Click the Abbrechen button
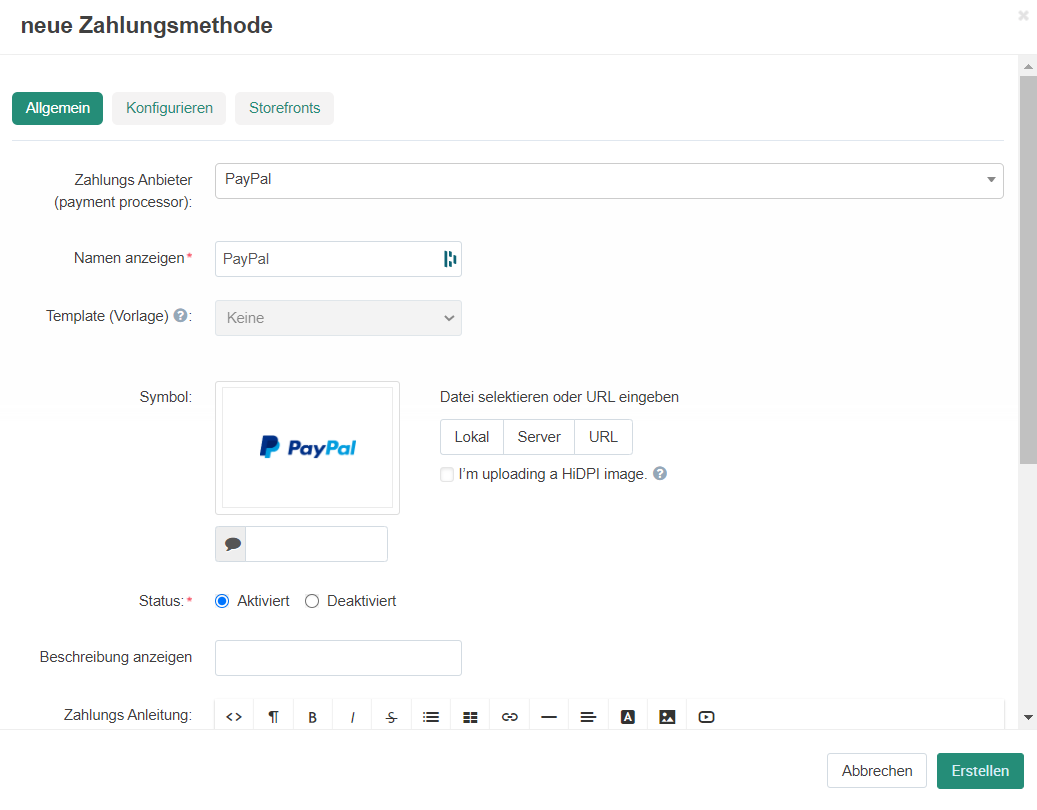This screenshot has width=1037, height=810. coord(877,771)
